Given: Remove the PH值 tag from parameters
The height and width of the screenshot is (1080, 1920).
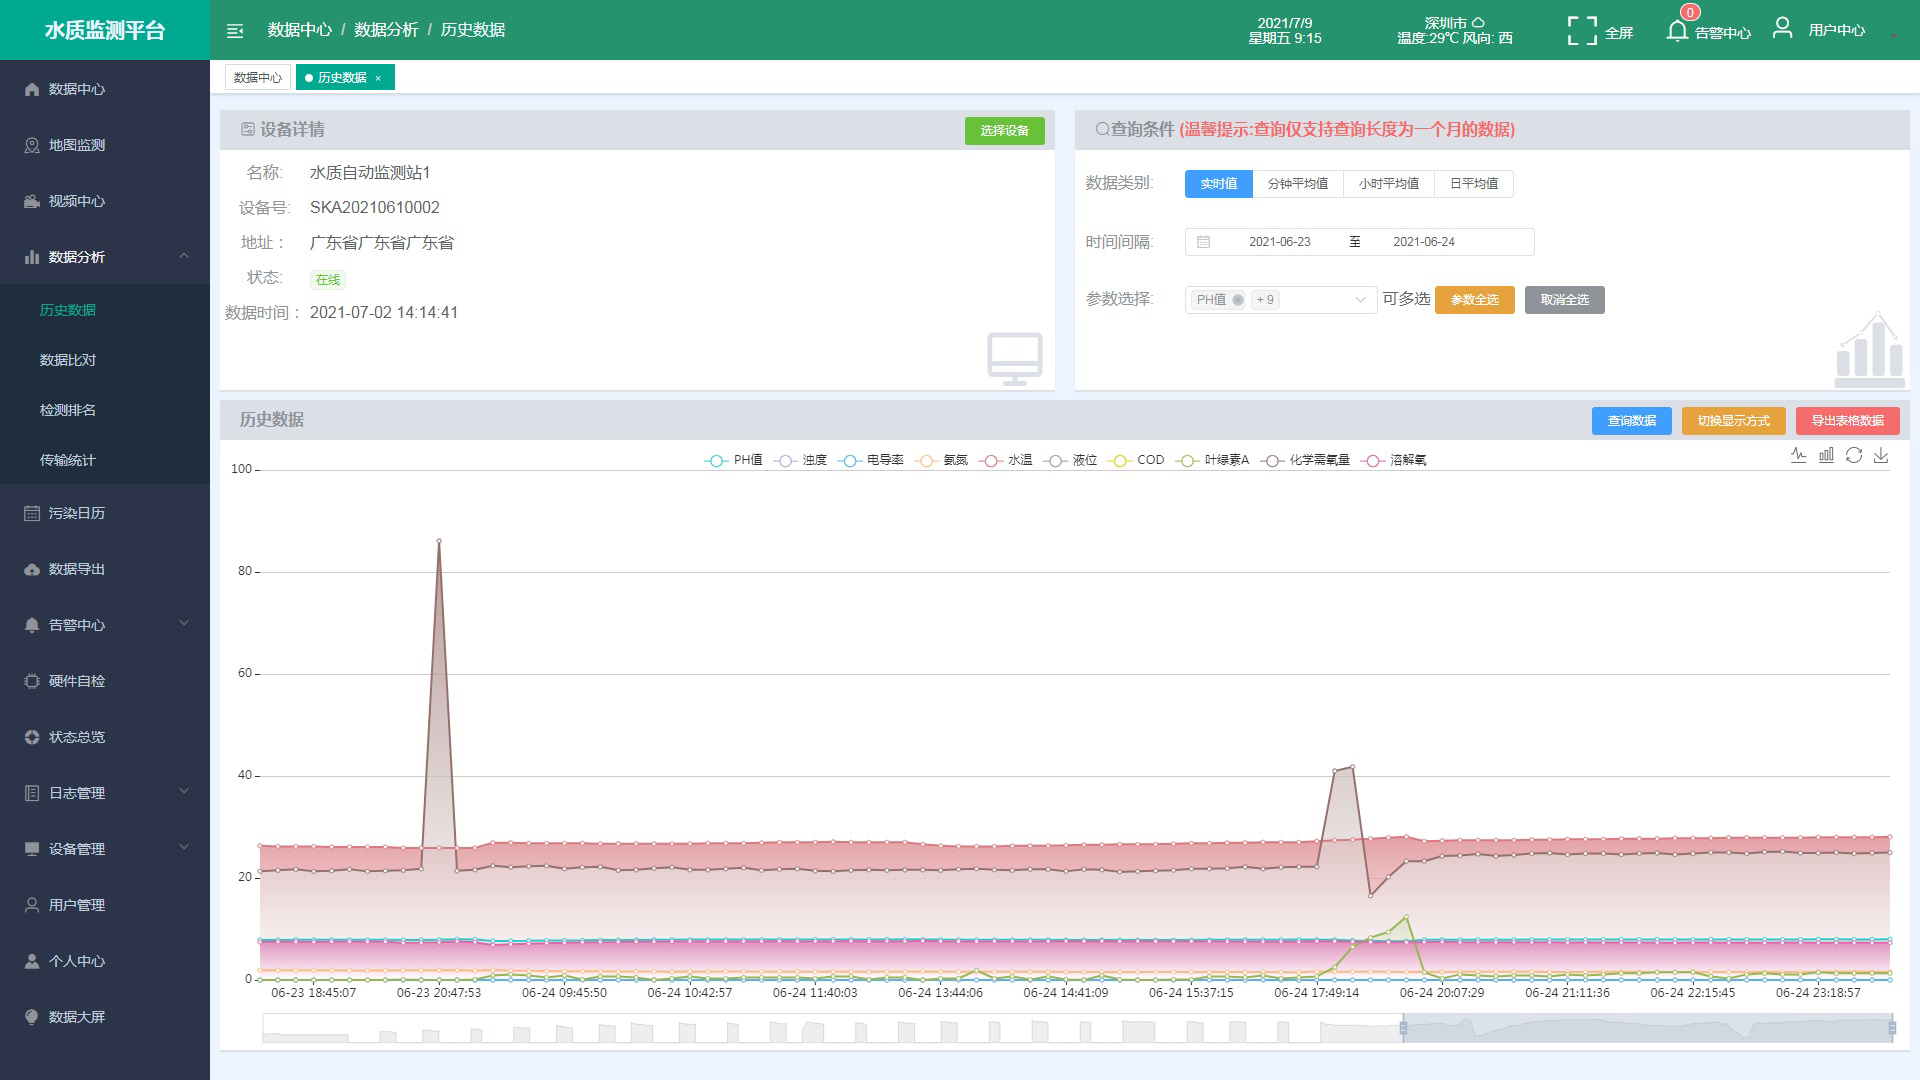Looking at the screenshot, I should 1238,300.
